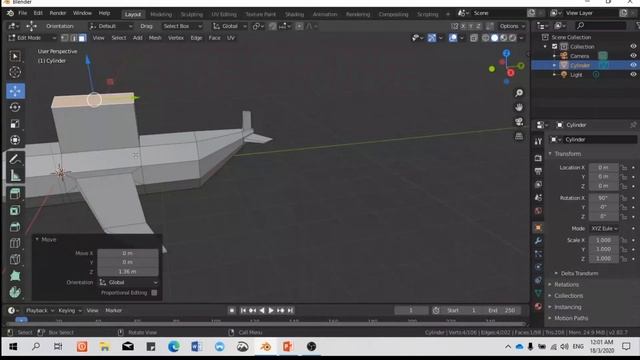Click the viewport zoom magnifier icon
Screen dimensions: 640x360
[519, 93]
